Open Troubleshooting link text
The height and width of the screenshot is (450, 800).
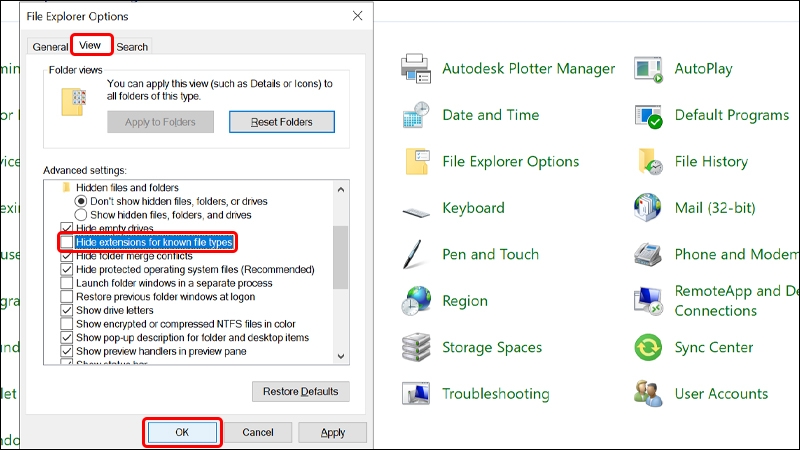tap(496, 394)
